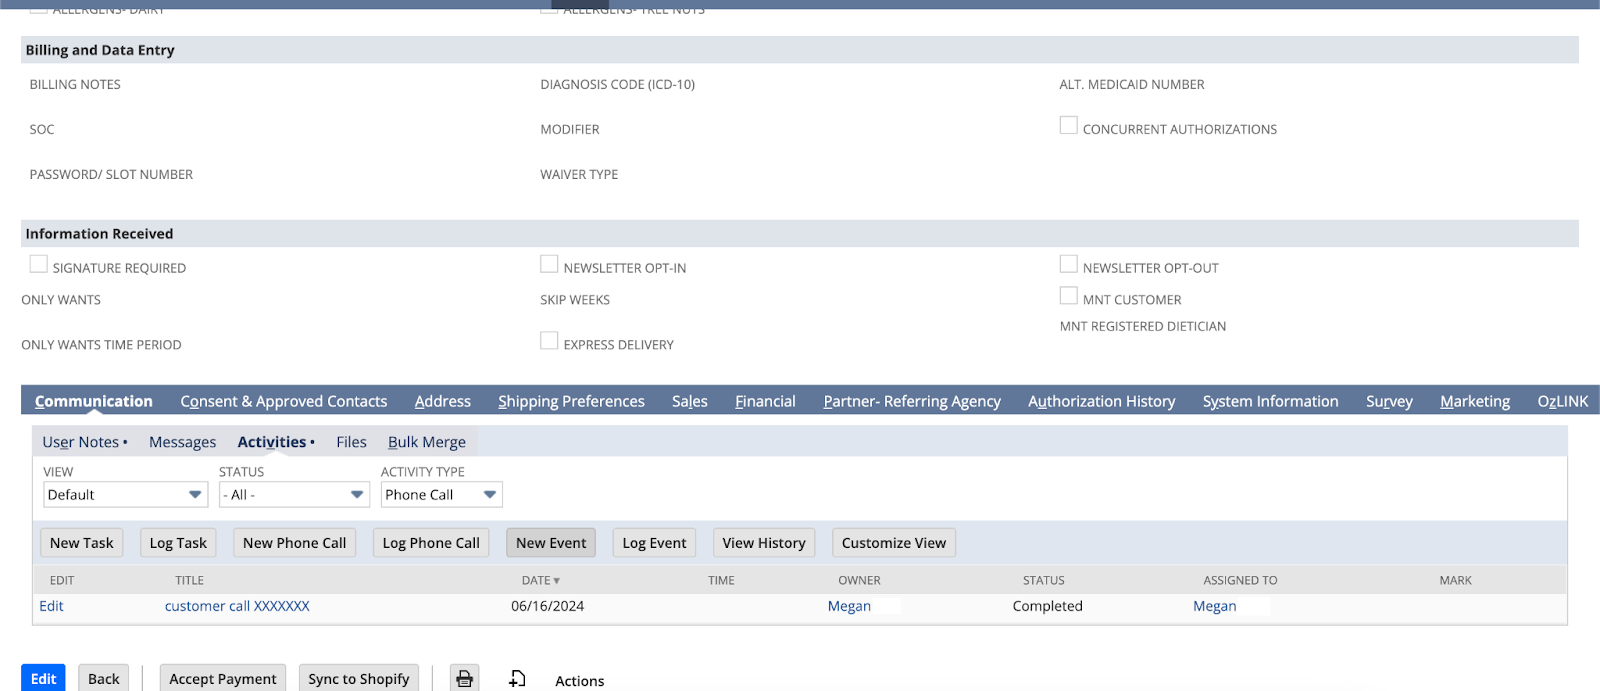Click the print icon in bottom toolbar
The image size is (1600, 691).
464,678
